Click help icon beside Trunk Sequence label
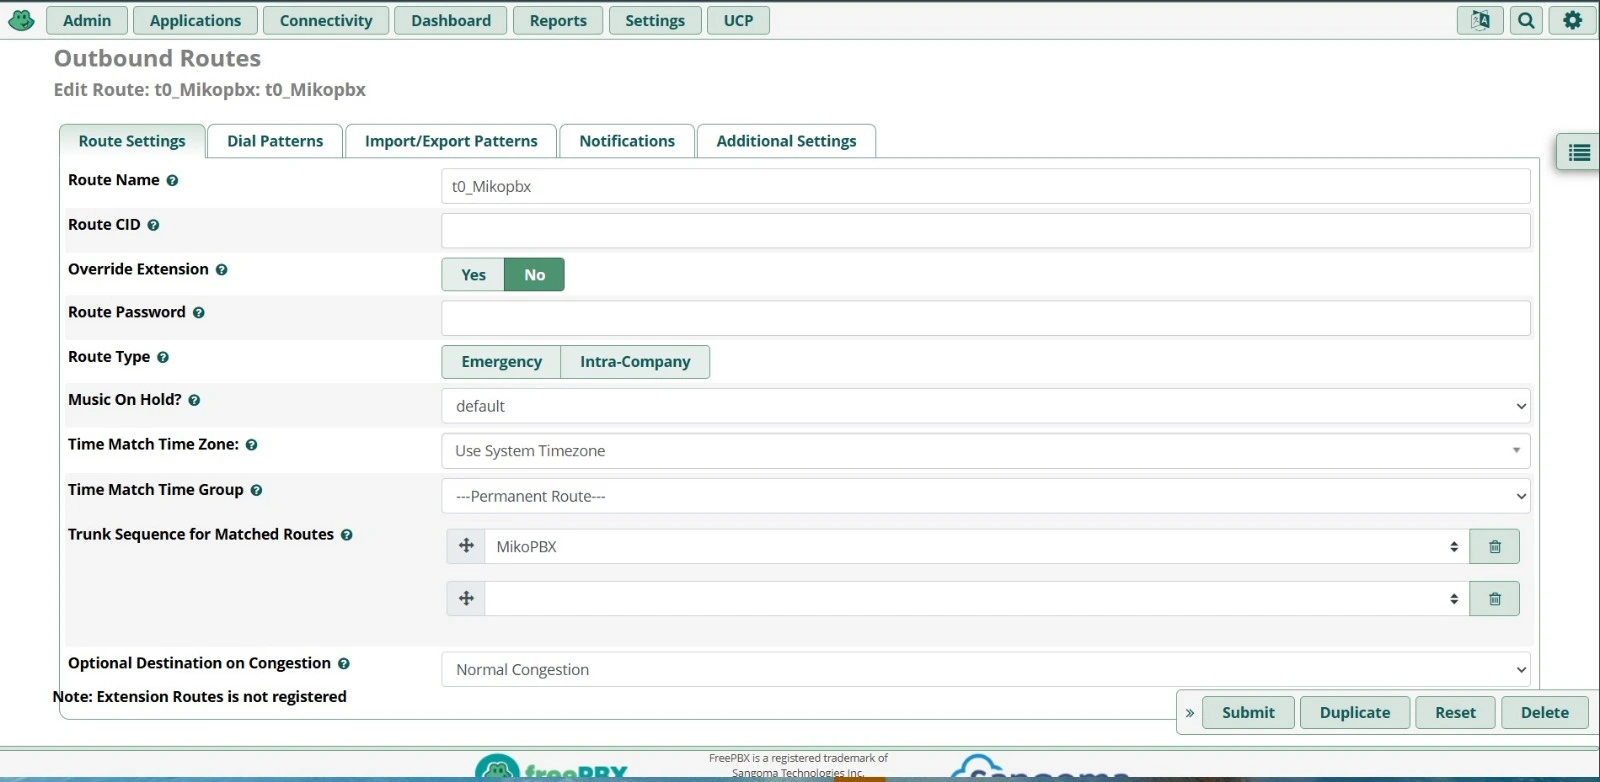Screen dimensions: 1600x782 point(346,535)
